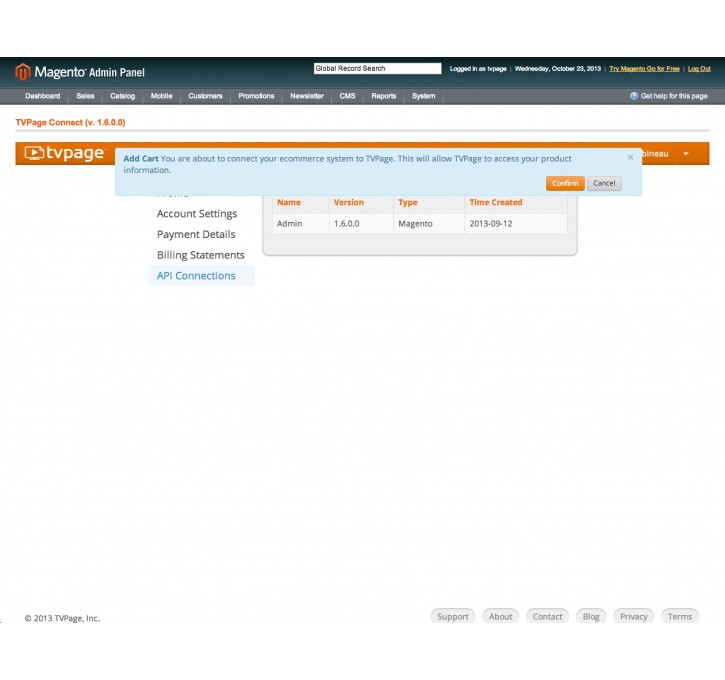Screen dimensions: 725x680
Task: Confirm the Add Cart connection
Action: [565, 183]
